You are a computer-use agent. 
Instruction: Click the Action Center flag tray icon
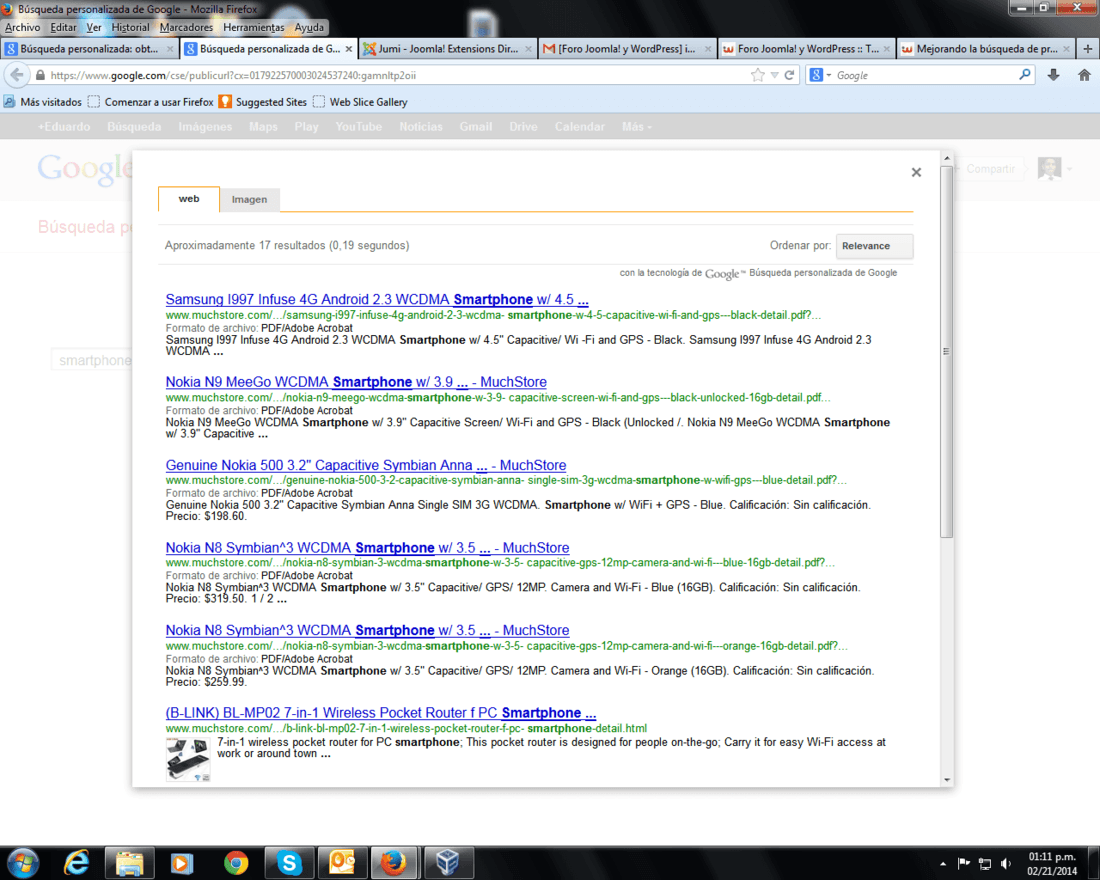click(964, 863)
